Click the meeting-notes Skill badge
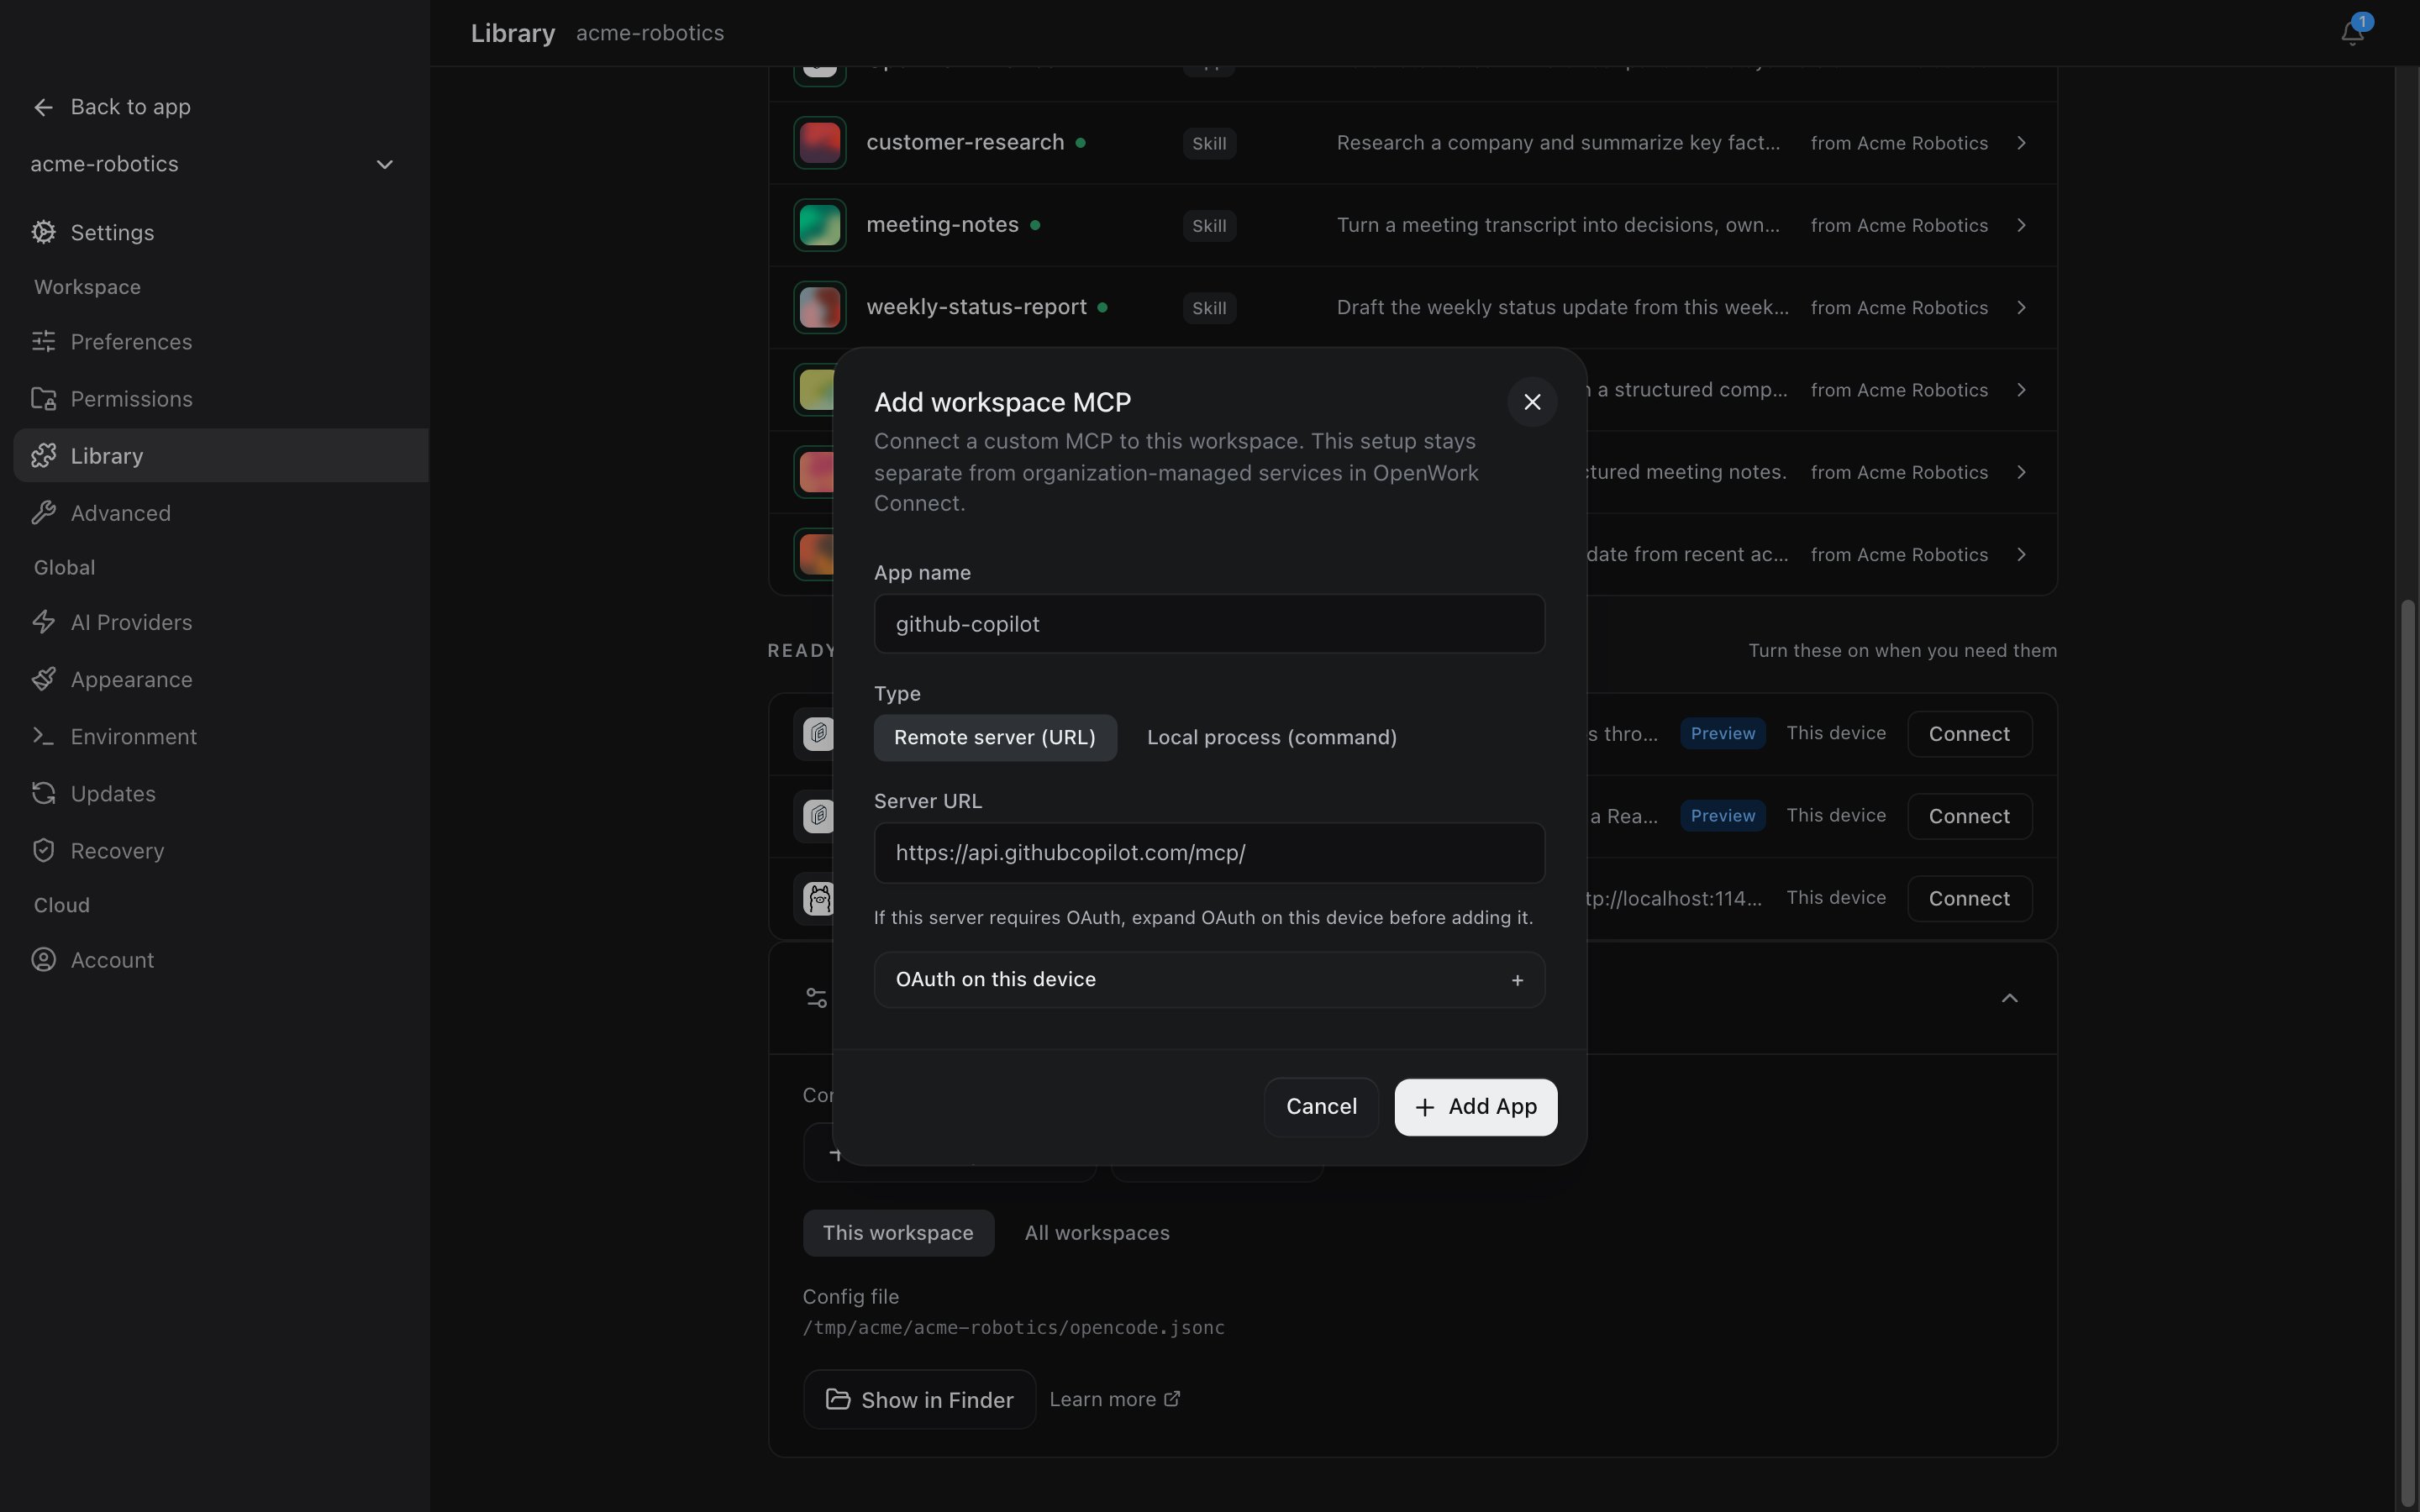The image size is (2420, 1512). [x=1209, y=226]
